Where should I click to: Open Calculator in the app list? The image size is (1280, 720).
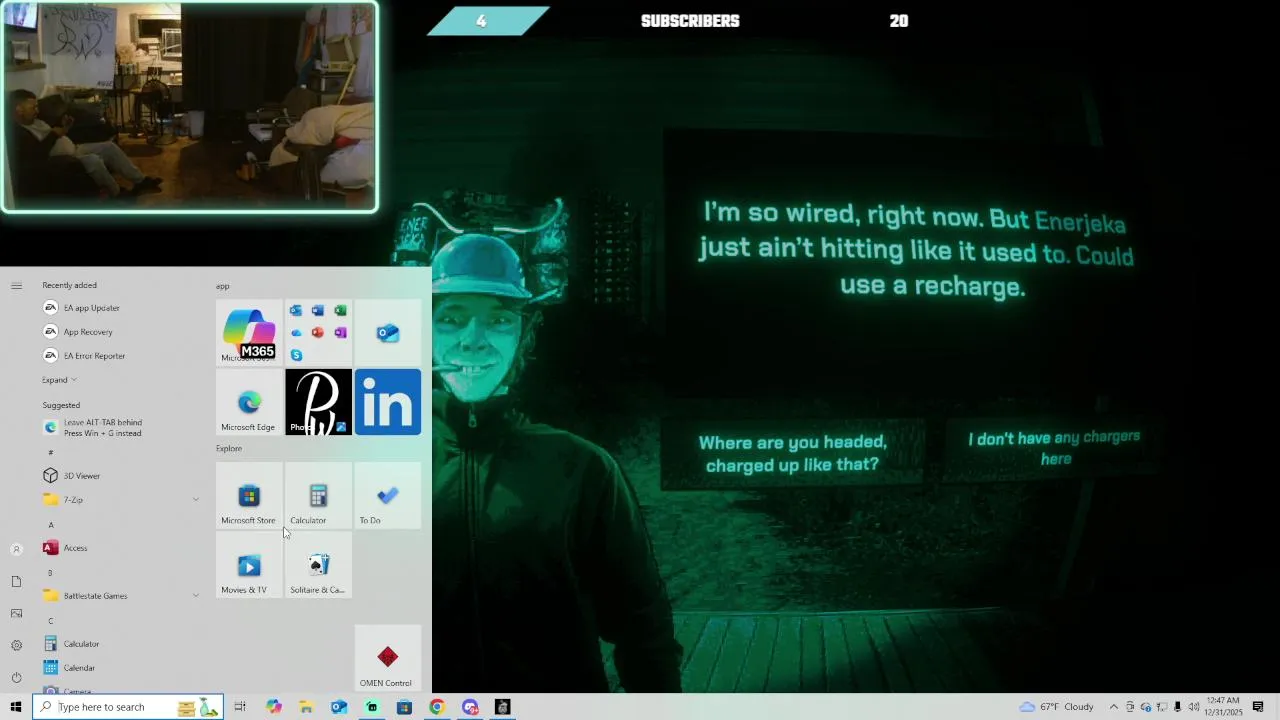[x=120, y=644]
